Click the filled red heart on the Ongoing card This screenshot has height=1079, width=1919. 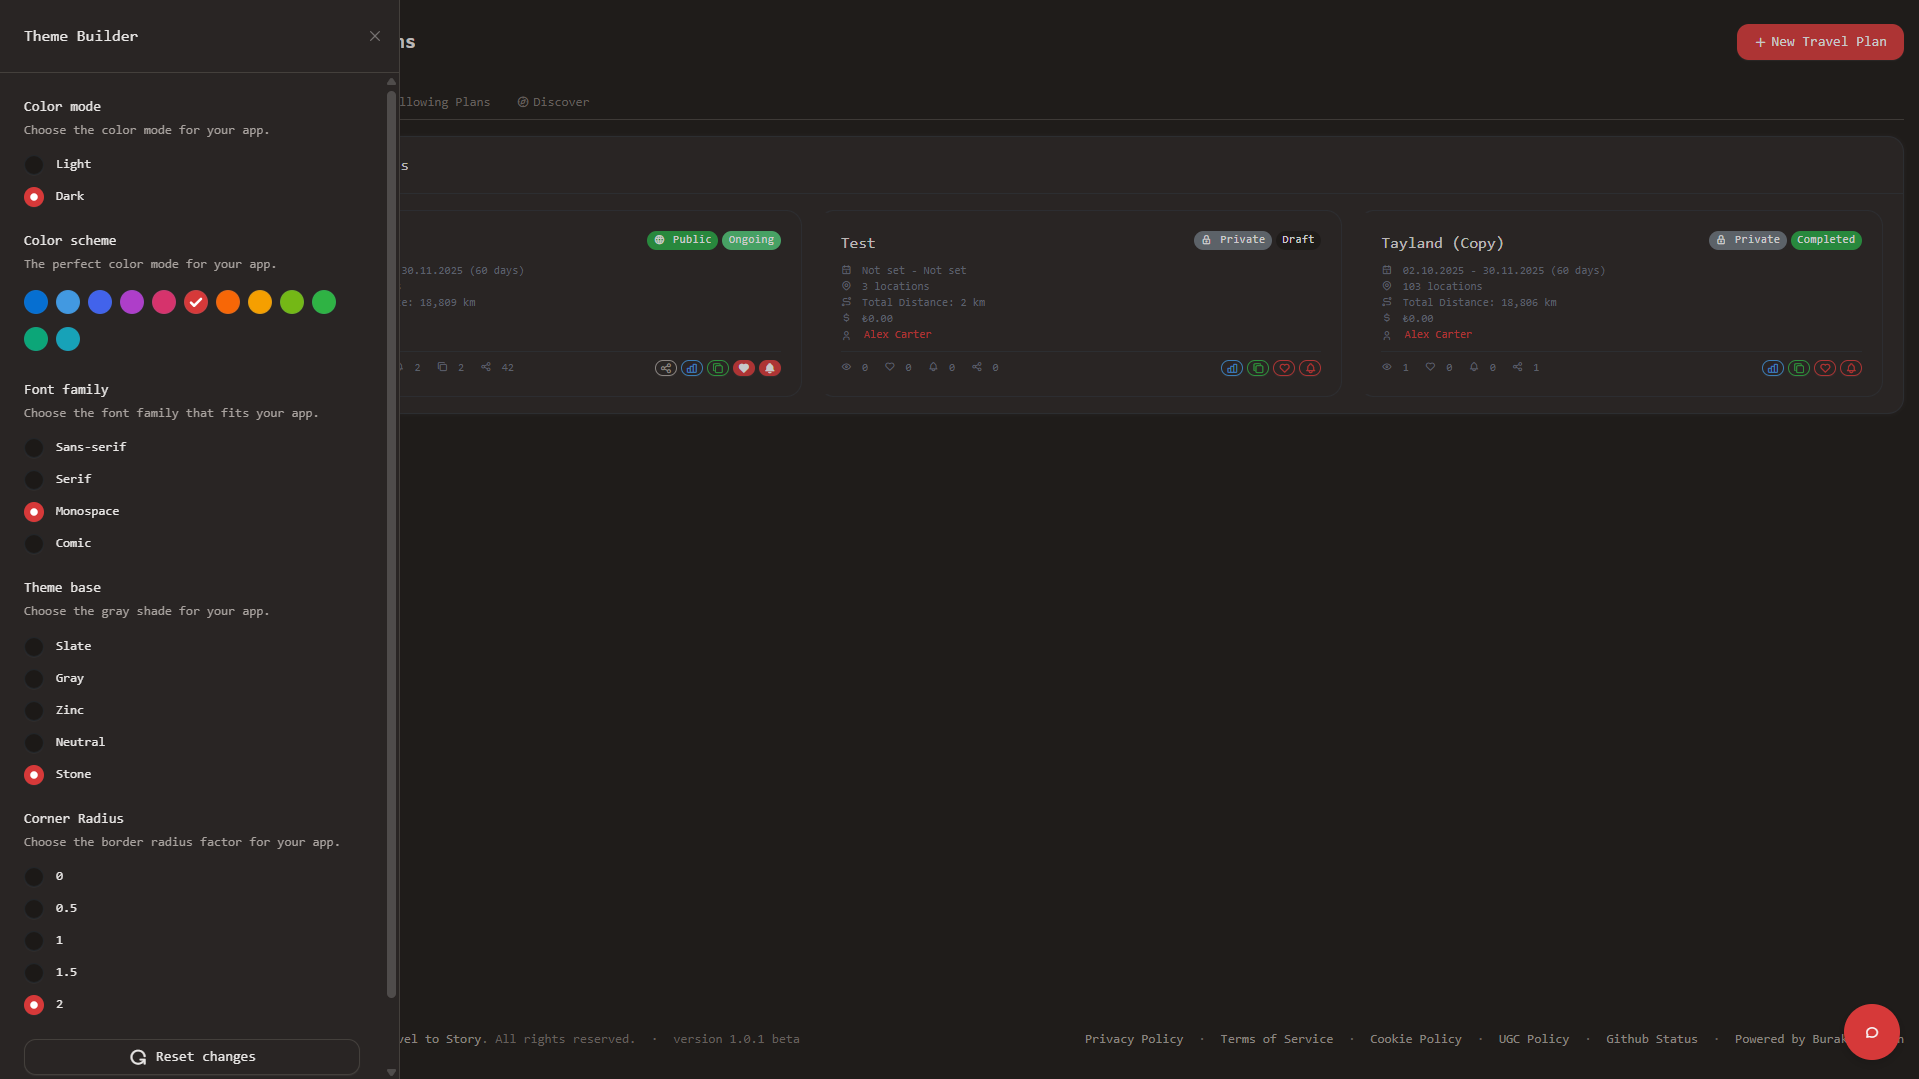[744, 368]
